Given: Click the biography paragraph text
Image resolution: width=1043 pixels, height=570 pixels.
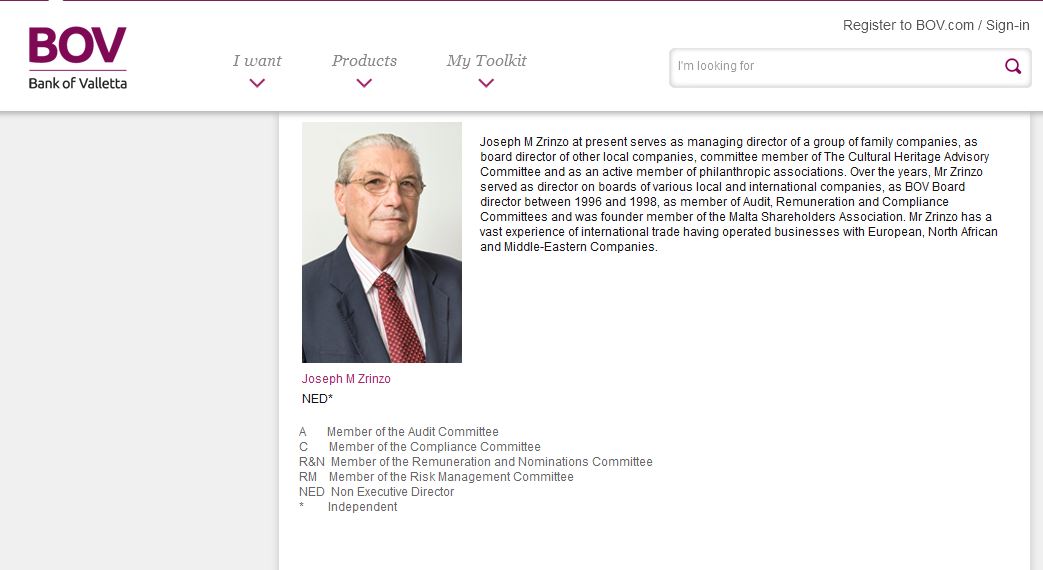Looking at the screenshot, I should (738, 194).
